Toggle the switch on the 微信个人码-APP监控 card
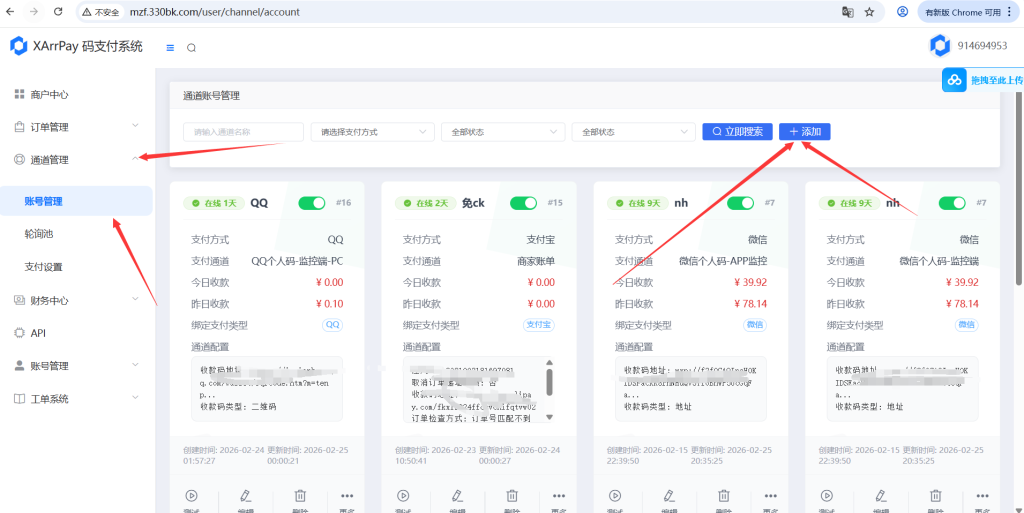Viewport: 1024px width, 513px height. (740, 203)
